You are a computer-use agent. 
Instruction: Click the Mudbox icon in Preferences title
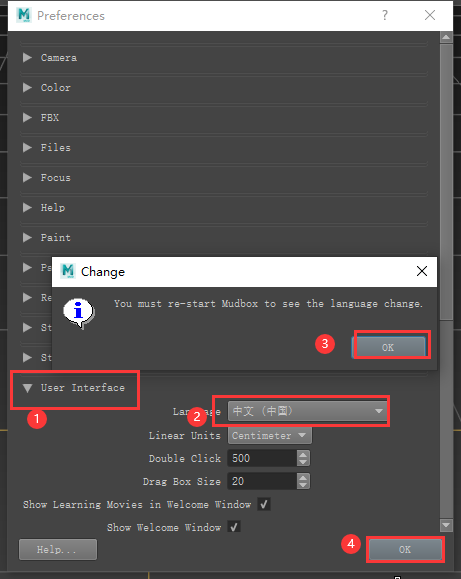click(x=24, y=15)
